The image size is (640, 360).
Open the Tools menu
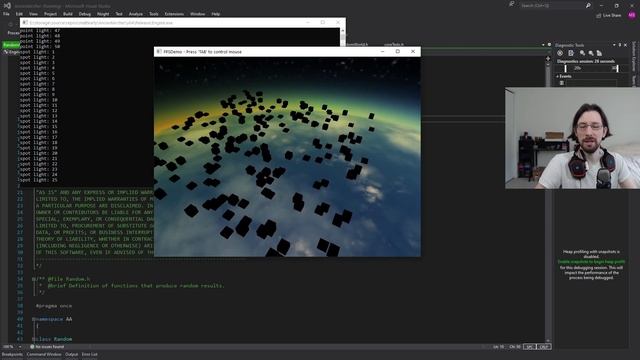click(x=154, y=14)
